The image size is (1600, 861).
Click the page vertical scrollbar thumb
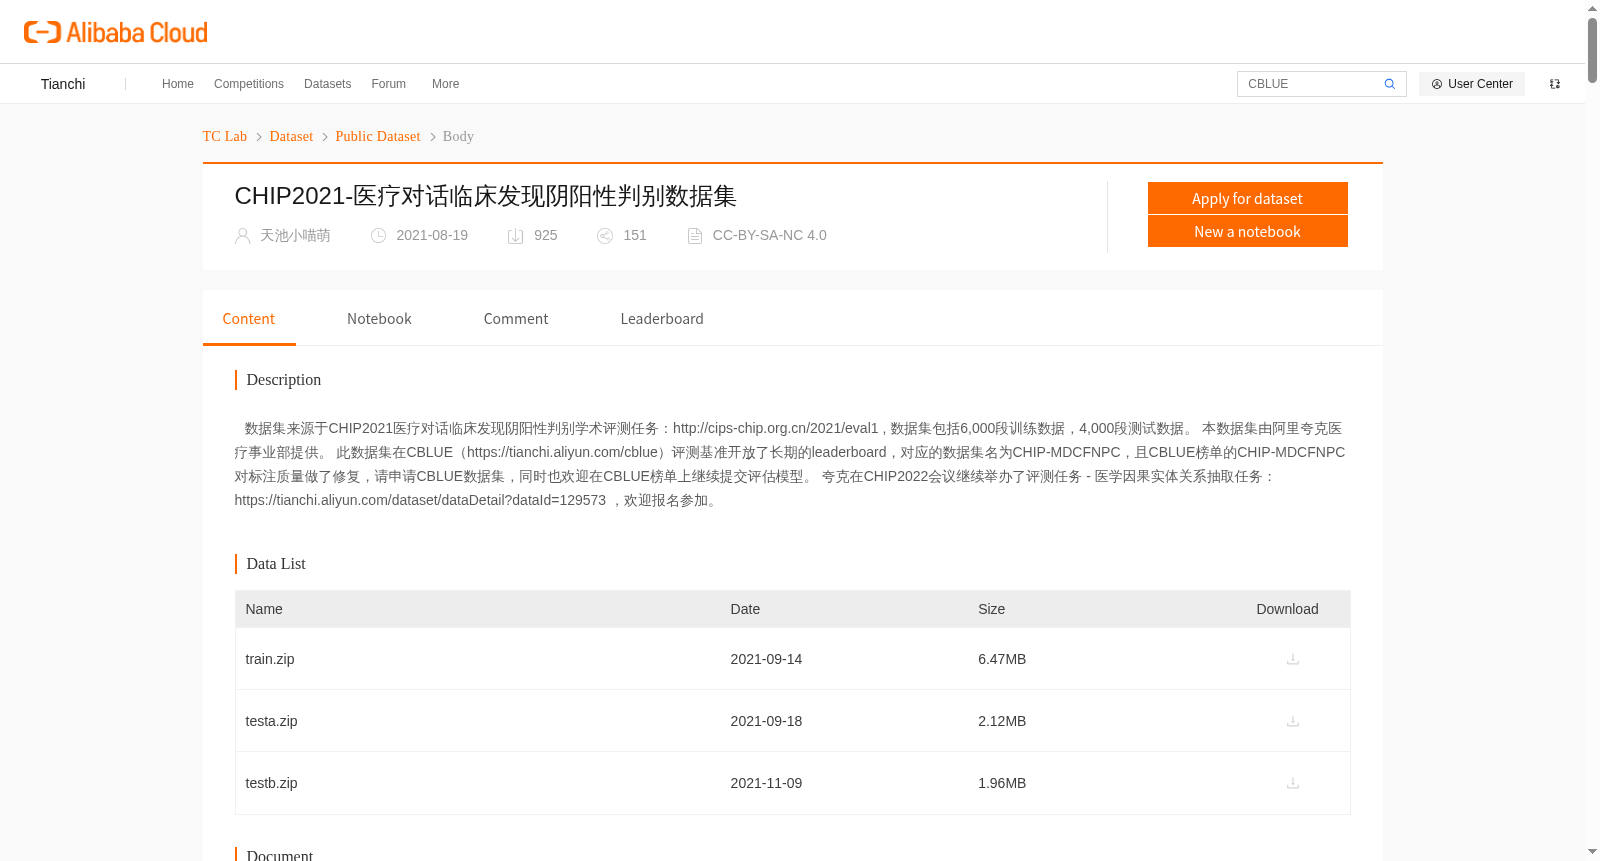coord(1592,50)
